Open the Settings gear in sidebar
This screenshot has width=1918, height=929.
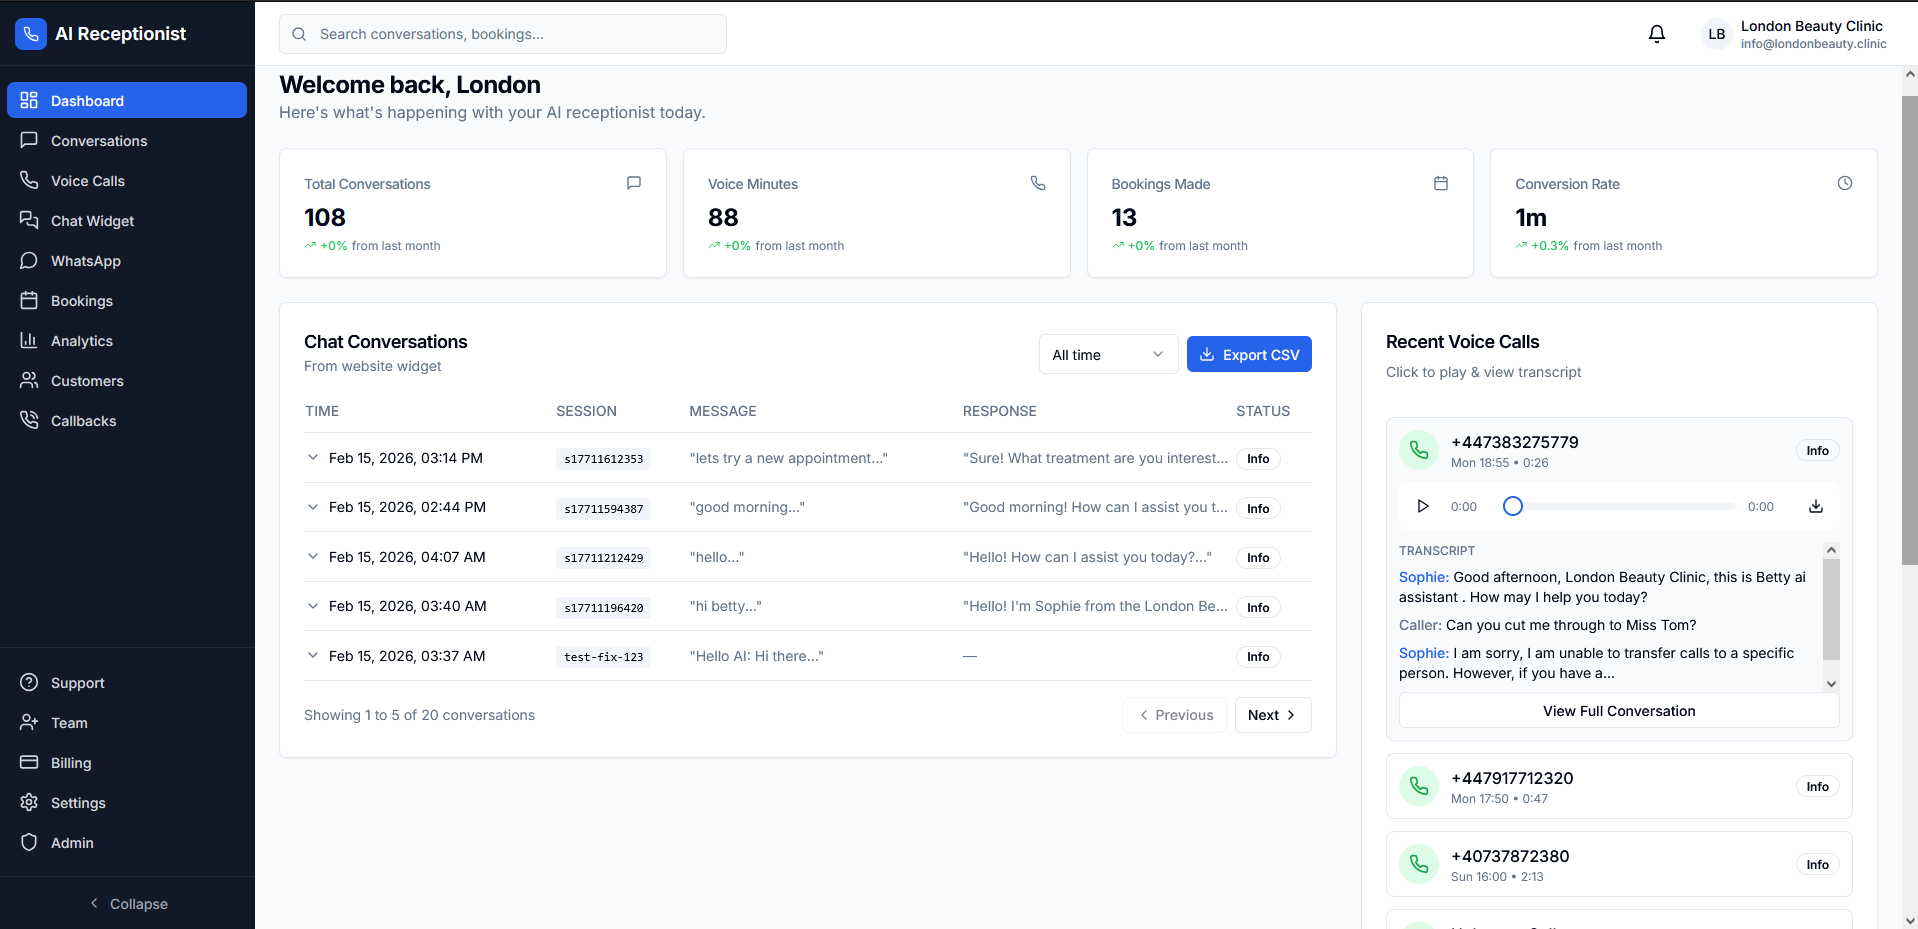pos(30,802)
